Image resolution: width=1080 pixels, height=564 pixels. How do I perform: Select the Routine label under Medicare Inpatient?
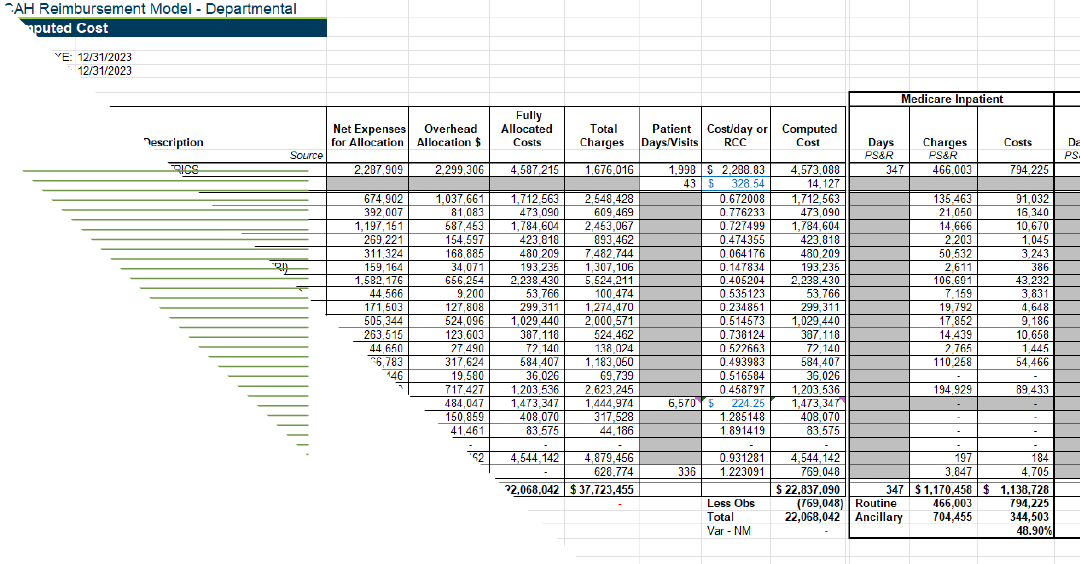coord(875,503)
